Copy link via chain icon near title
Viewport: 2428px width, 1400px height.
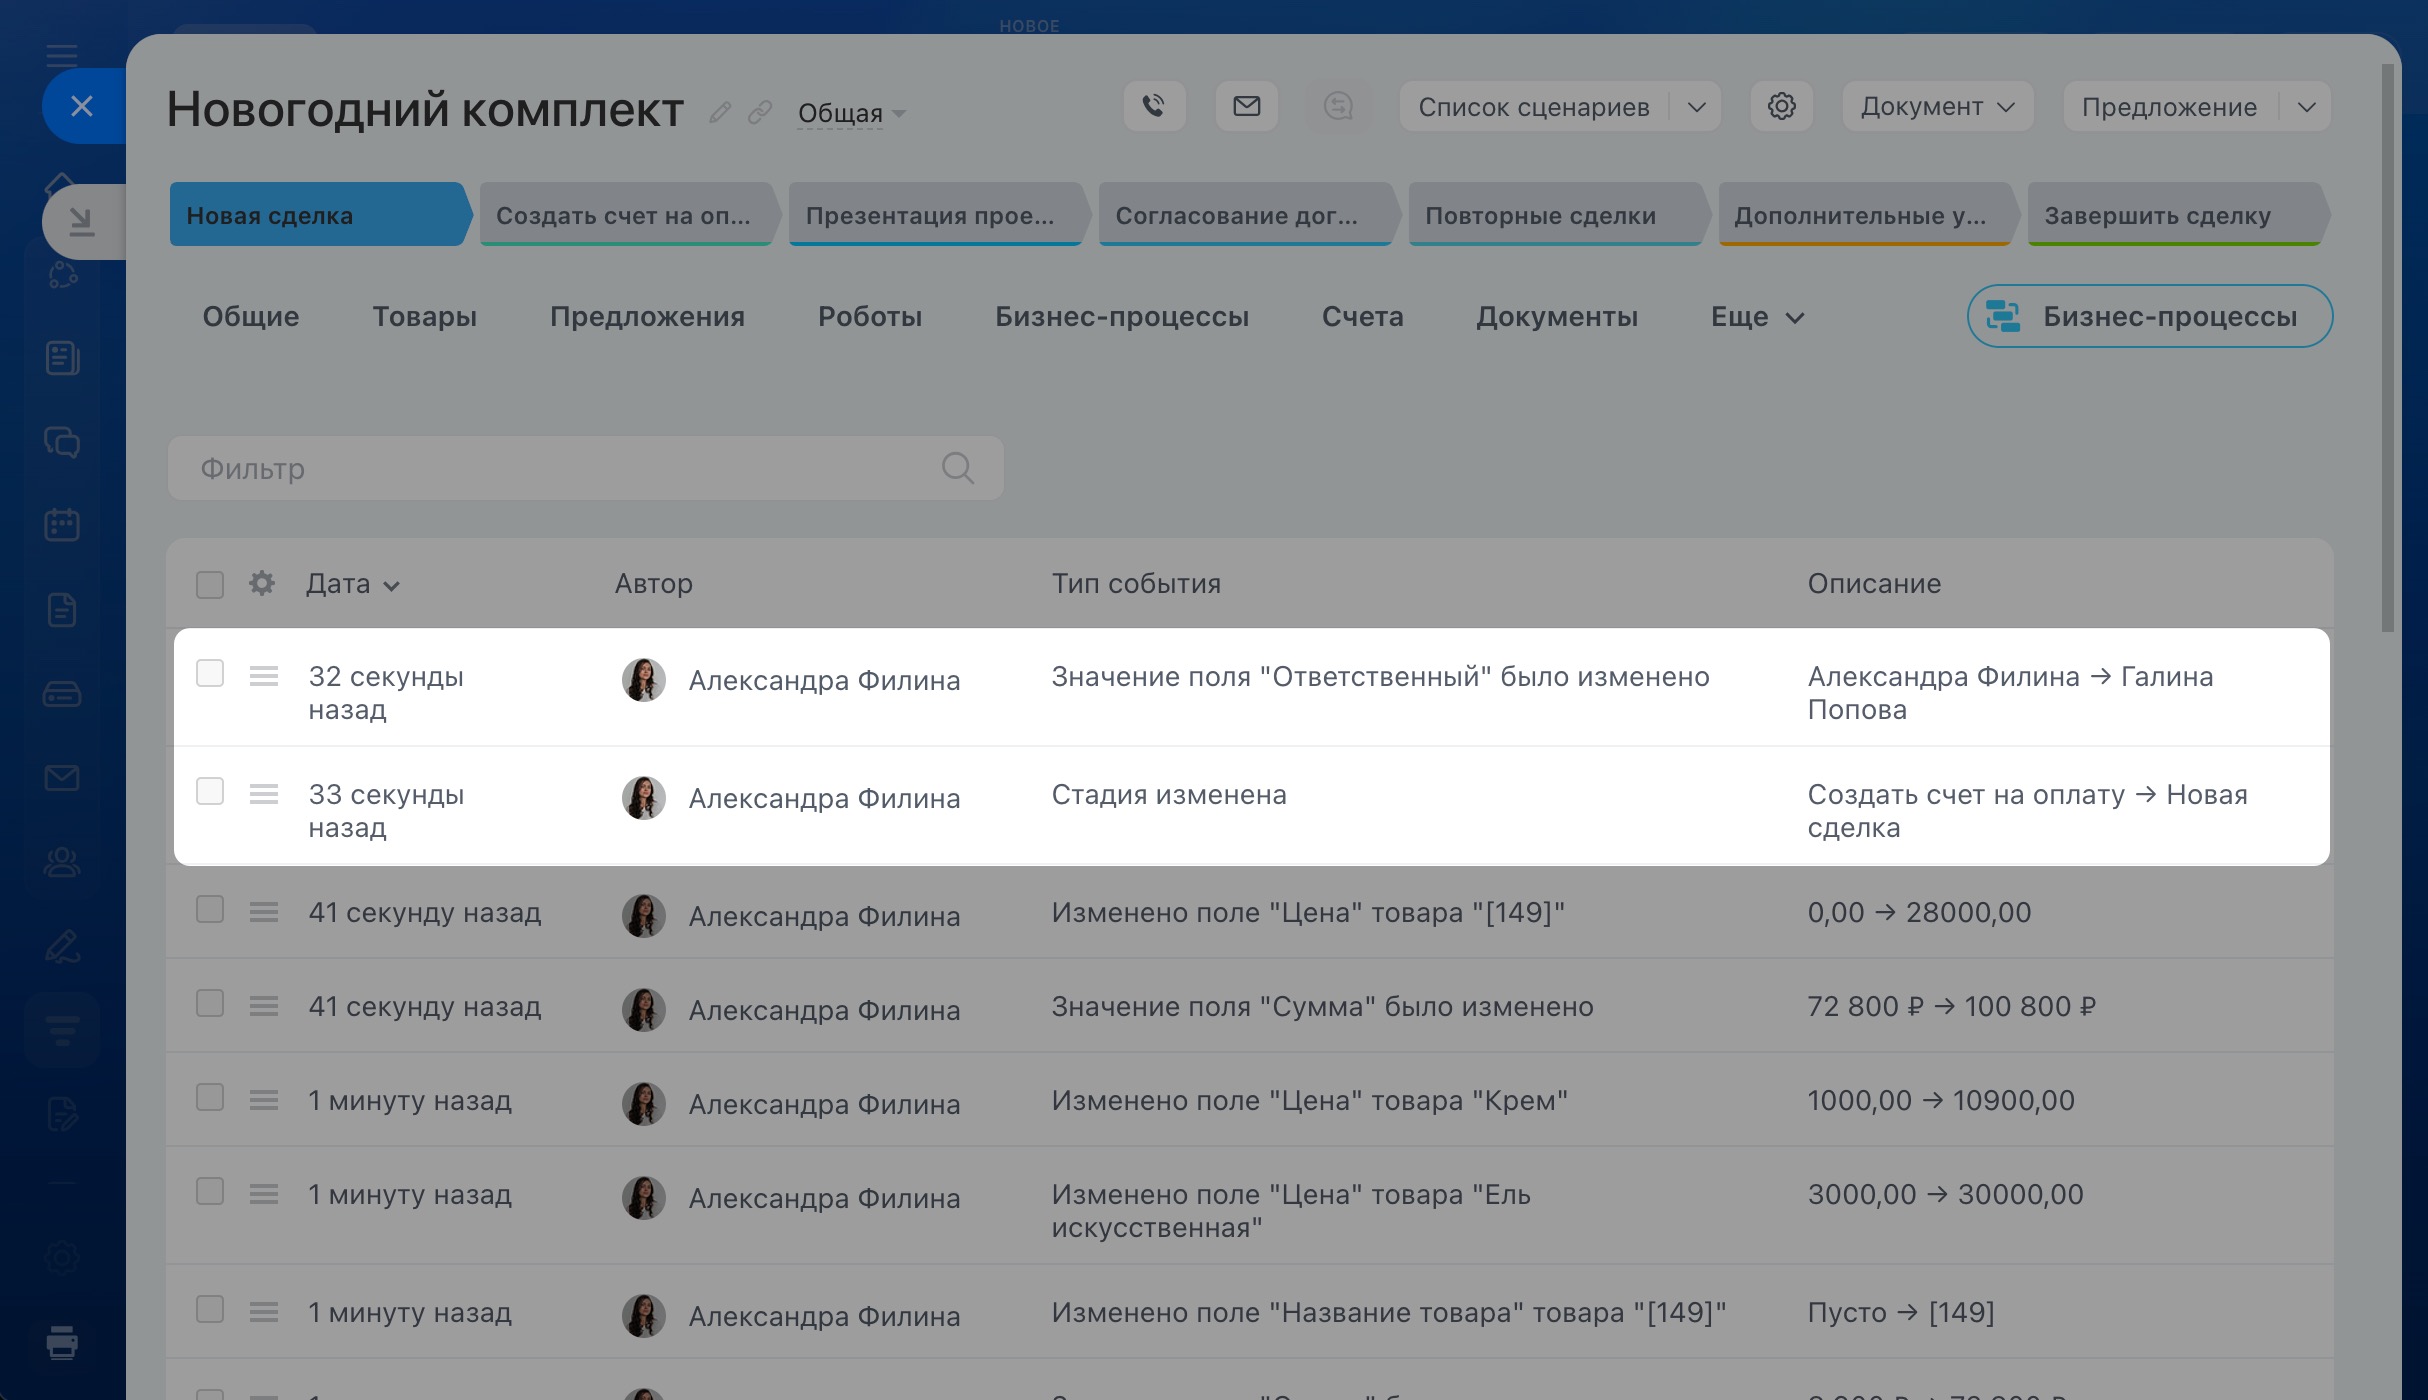(x=760, y=112)
